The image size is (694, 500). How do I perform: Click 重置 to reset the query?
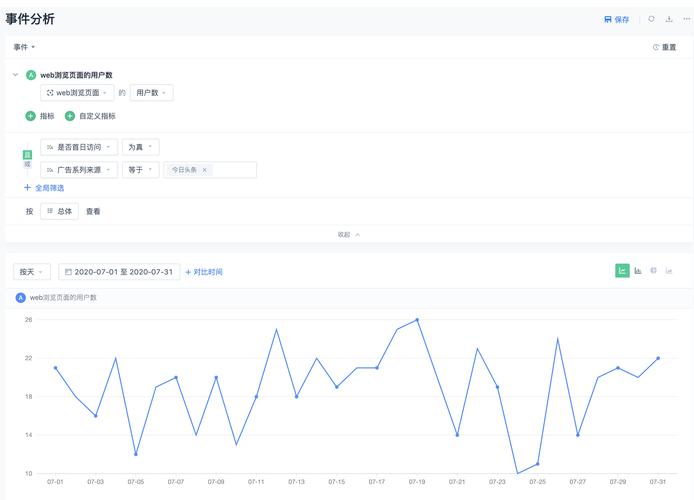[664, 47]
